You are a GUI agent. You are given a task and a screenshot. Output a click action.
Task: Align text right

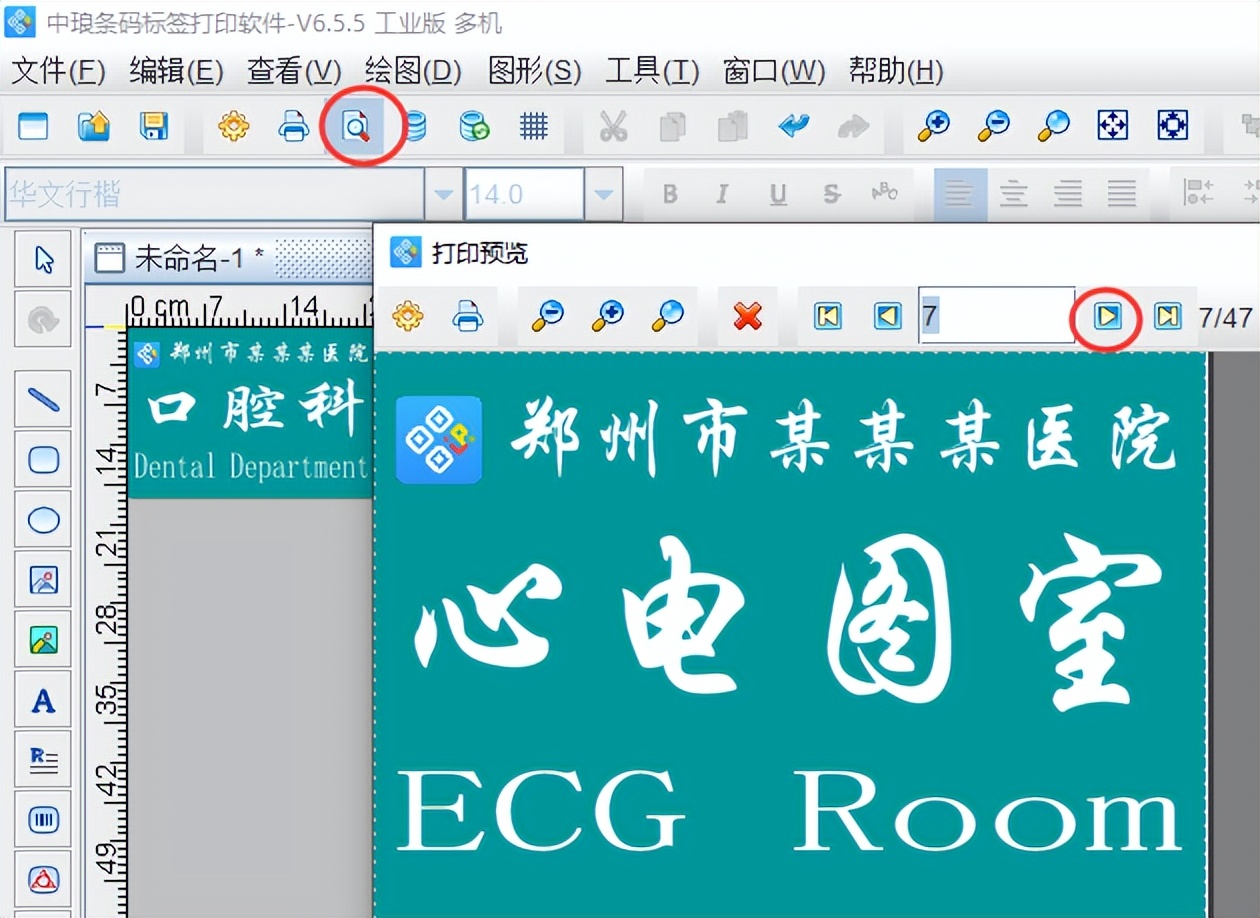(x=1068, y=194)
